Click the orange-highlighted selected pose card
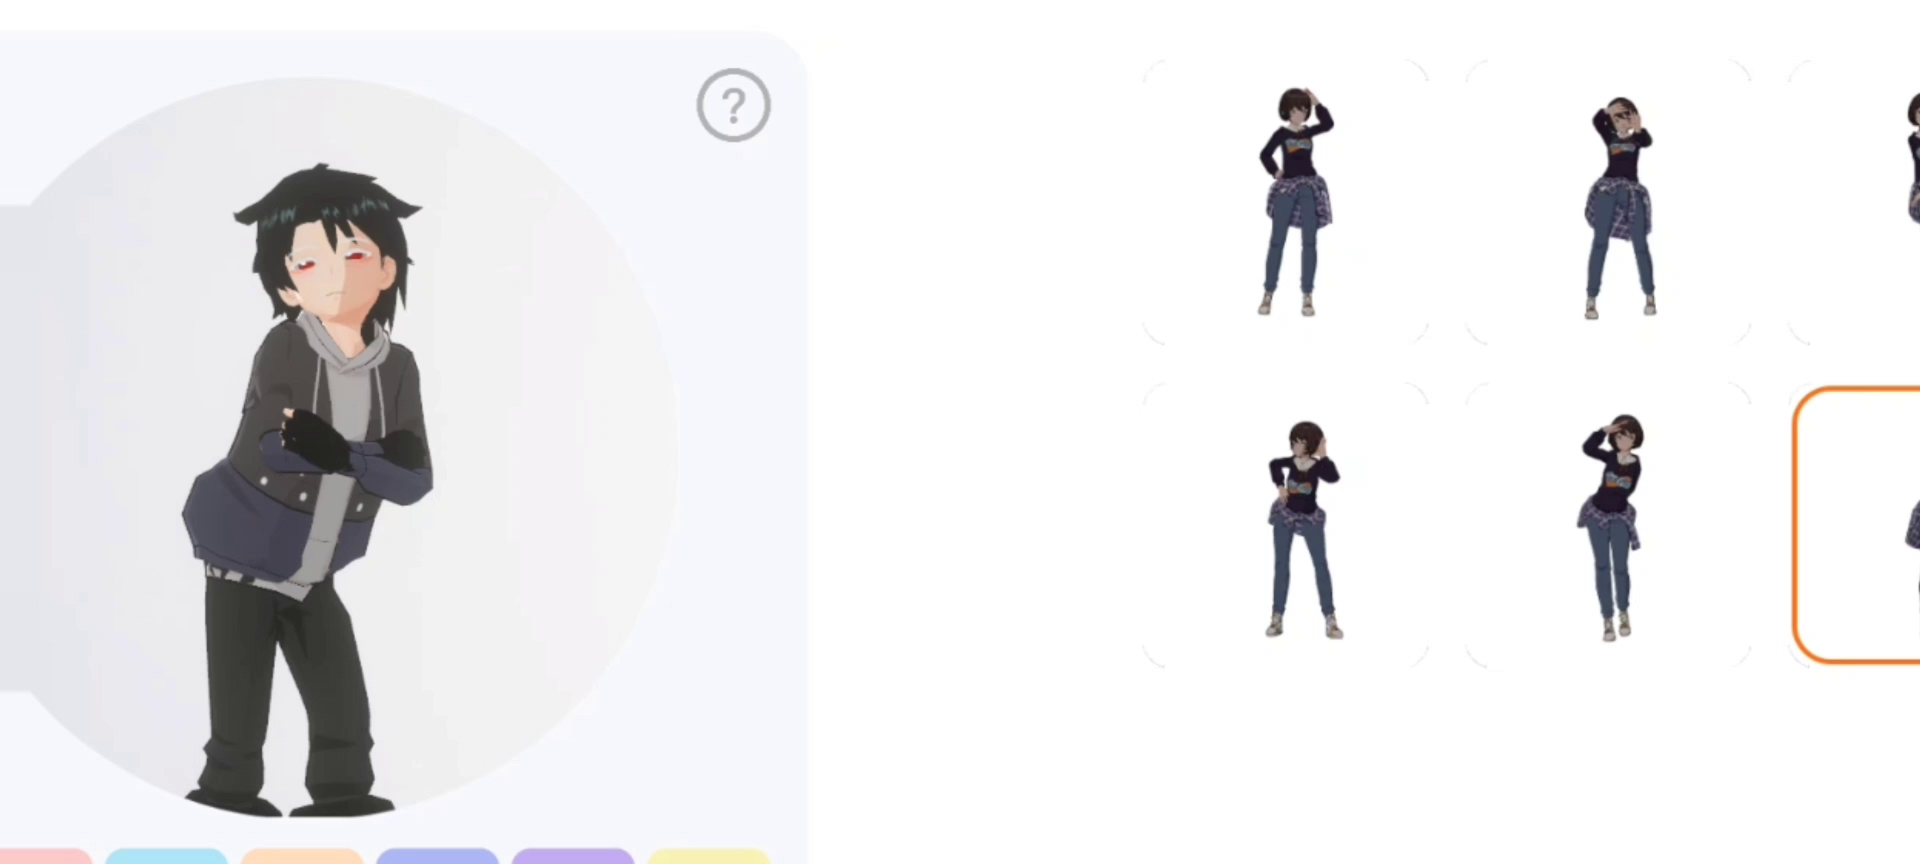The image size is (1920, 864). click(x=1858, y=525)
